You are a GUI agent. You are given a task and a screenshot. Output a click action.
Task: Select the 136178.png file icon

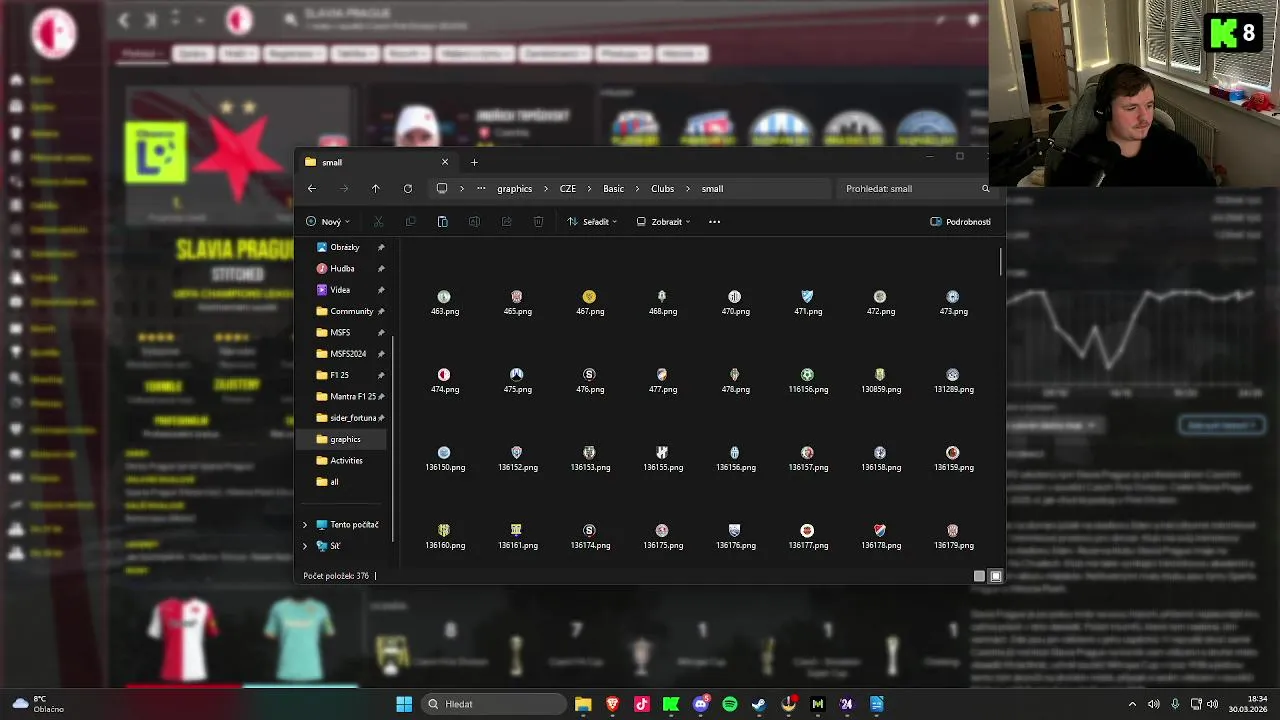click(x=880, y=530)
